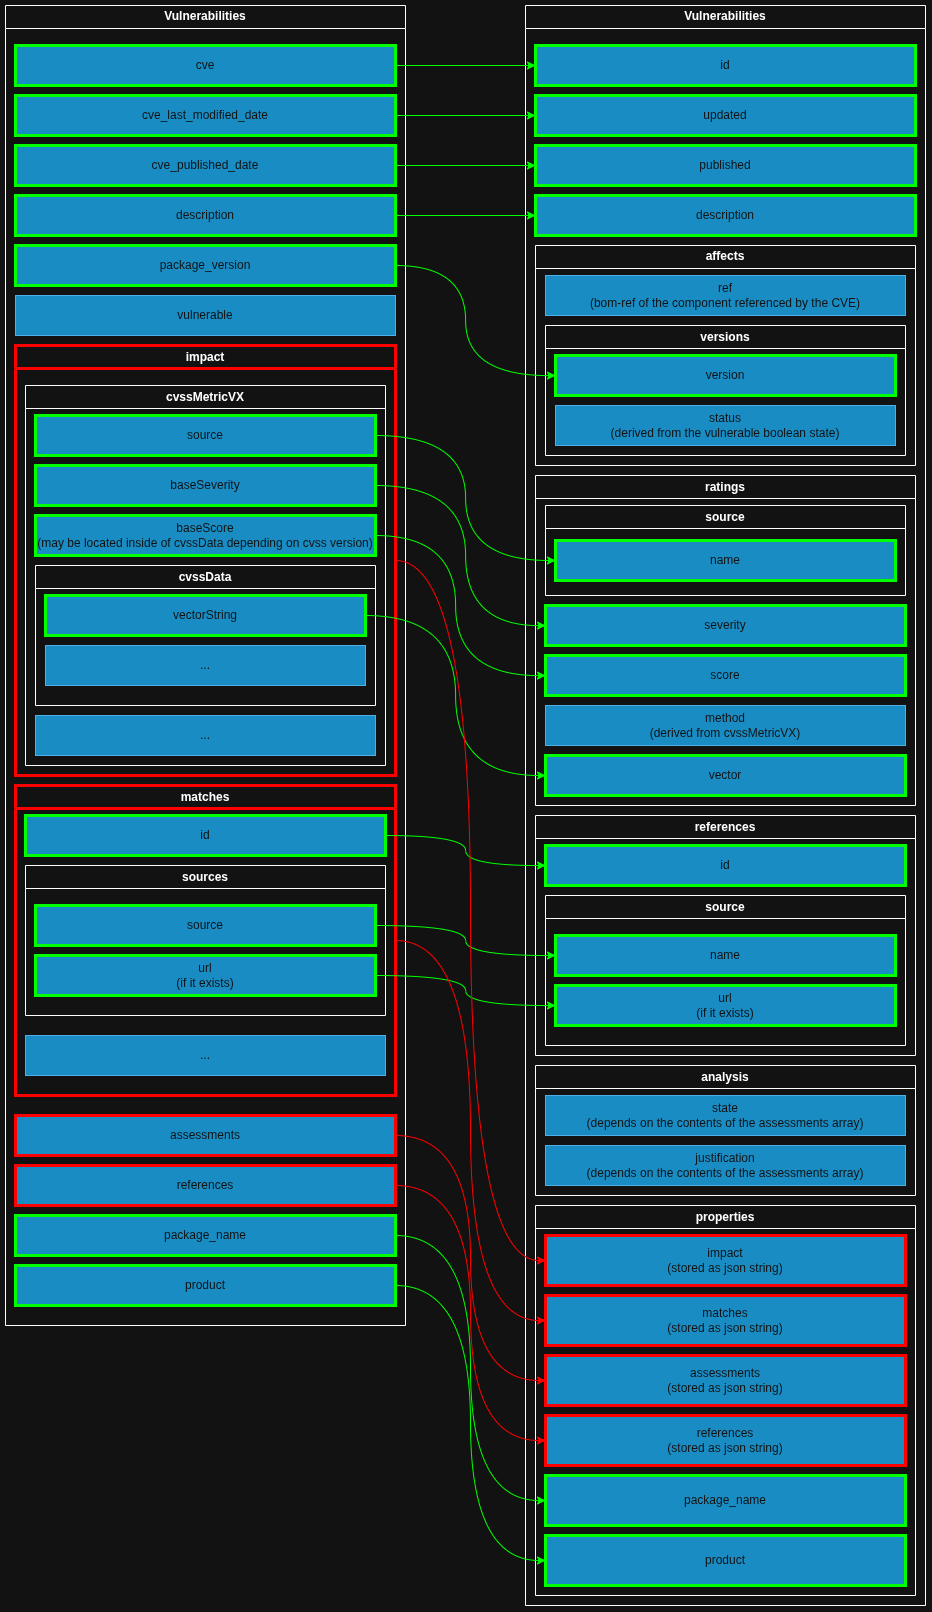Click package_name box inside properties
The width and height of the screenshot is (932, 1612).
click(x=725, y=1500)
